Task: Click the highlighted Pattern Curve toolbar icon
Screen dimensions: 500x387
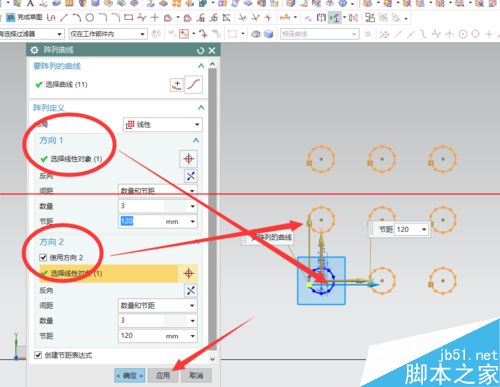Action: (335, 18)
